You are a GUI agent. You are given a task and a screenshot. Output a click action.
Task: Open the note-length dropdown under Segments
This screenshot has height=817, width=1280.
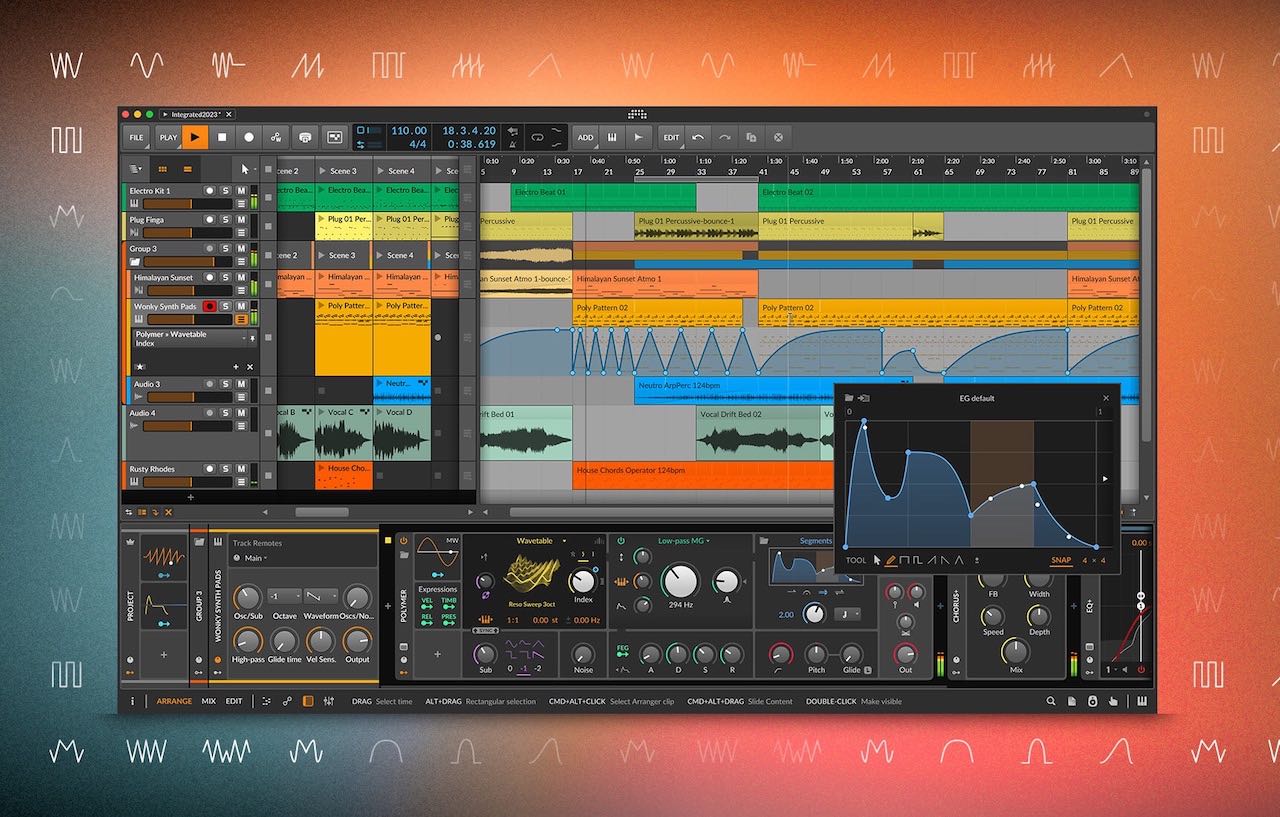click(848, 614)
